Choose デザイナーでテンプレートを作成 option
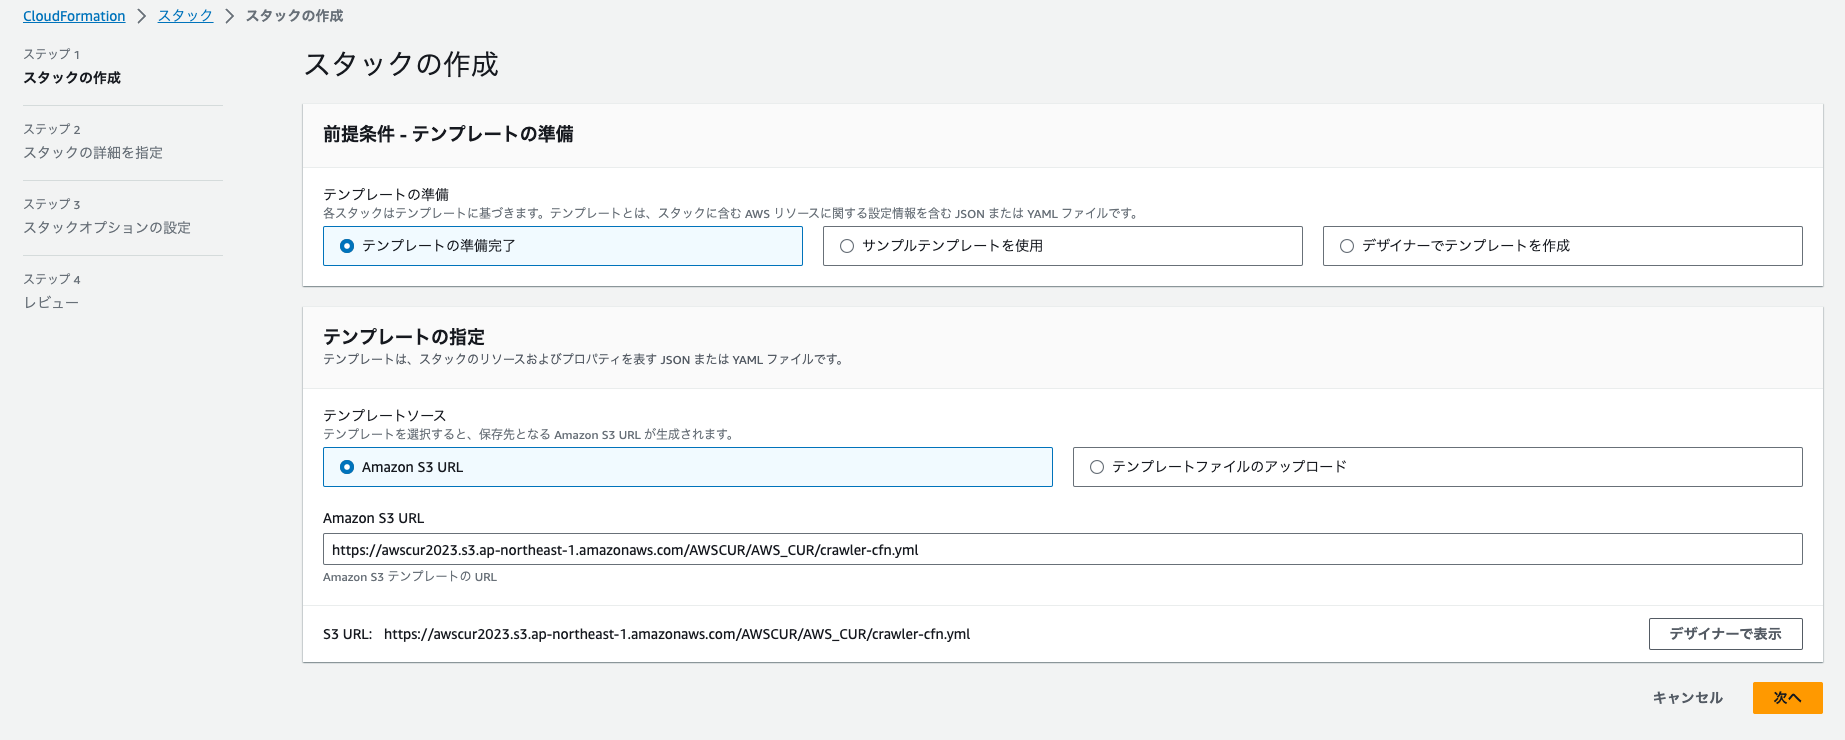The image size is (1845, 740). click(1347, 246)
